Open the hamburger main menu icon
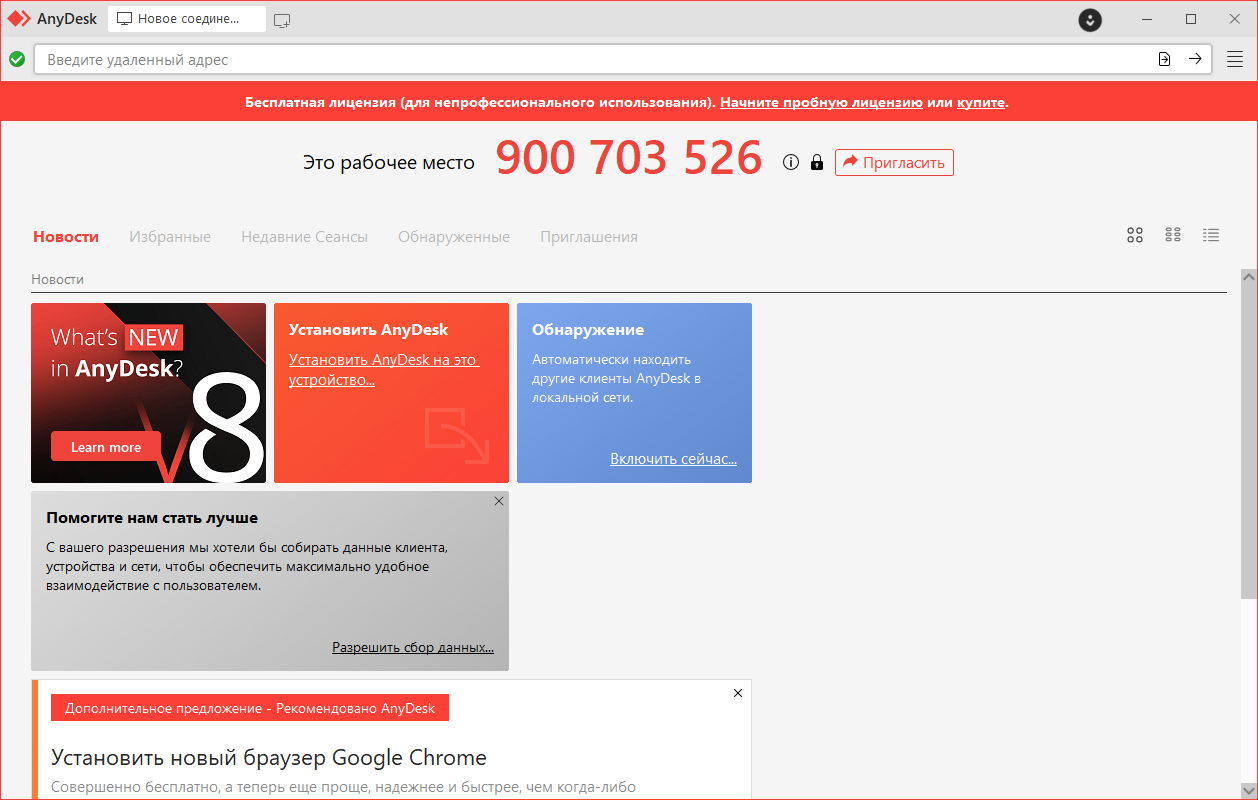Image resolution: width=1258 pixels, height=800 pixels. coord(1235,59)
